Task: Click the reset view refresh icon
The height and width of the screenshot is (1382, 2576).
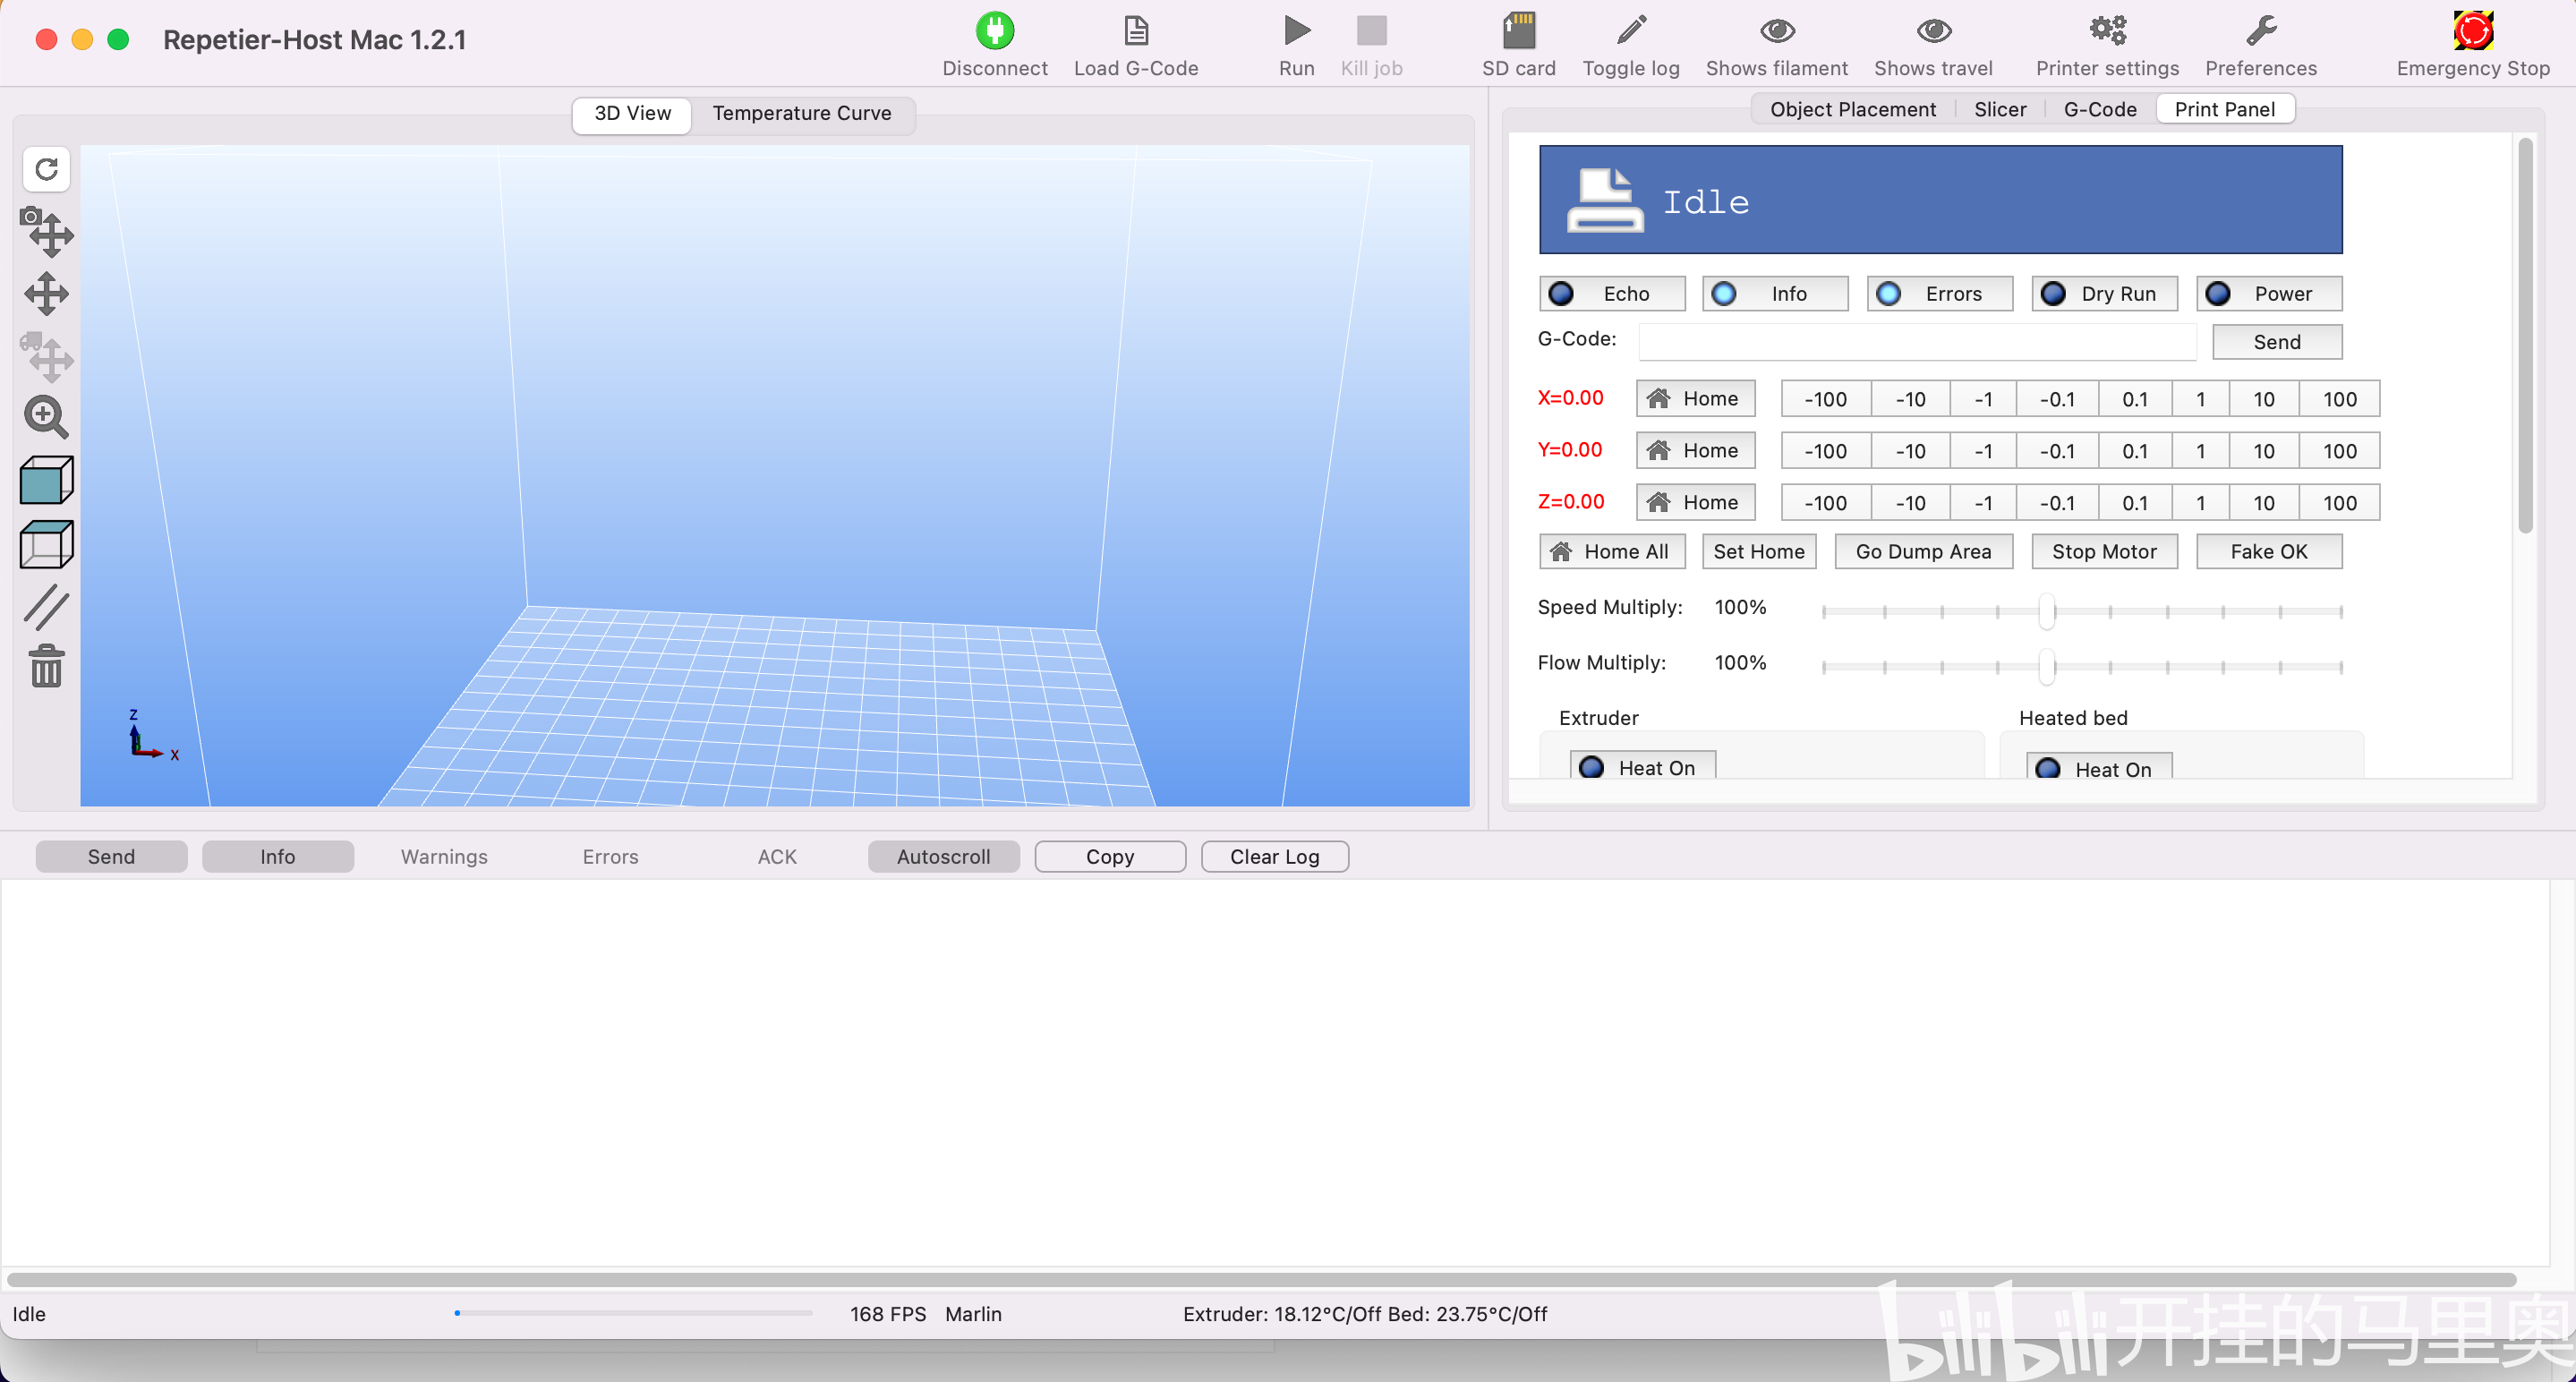Action: (46, 169)
